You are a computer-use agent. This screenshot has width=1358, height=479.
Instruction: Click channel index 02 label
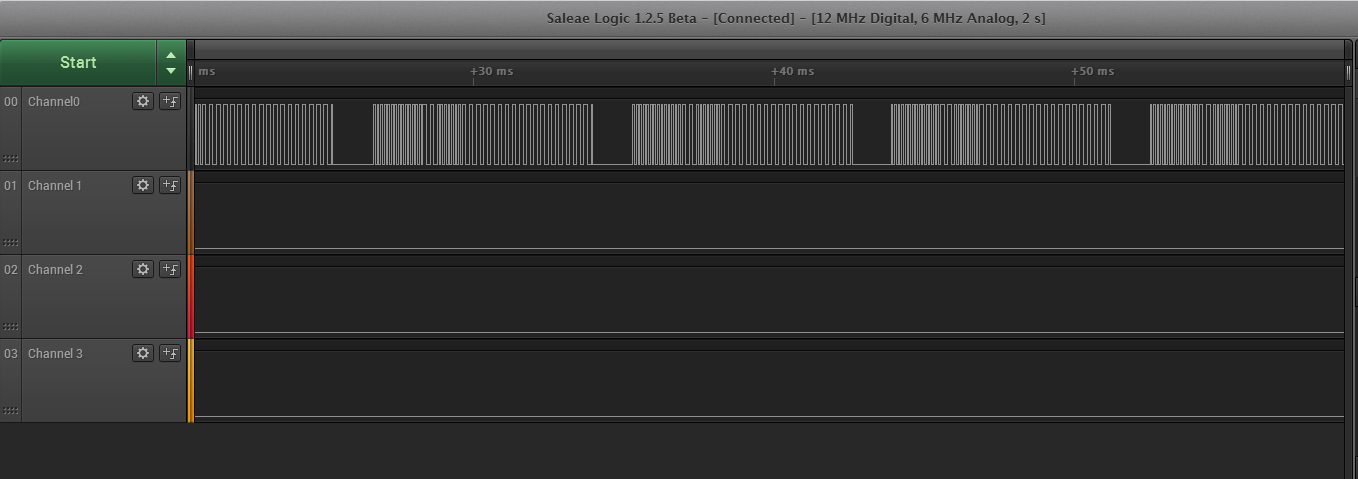(x=11, y=269)
